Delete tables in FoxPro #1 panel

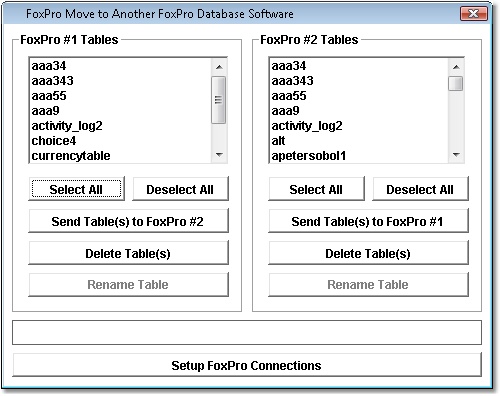[x=128, y=253]
